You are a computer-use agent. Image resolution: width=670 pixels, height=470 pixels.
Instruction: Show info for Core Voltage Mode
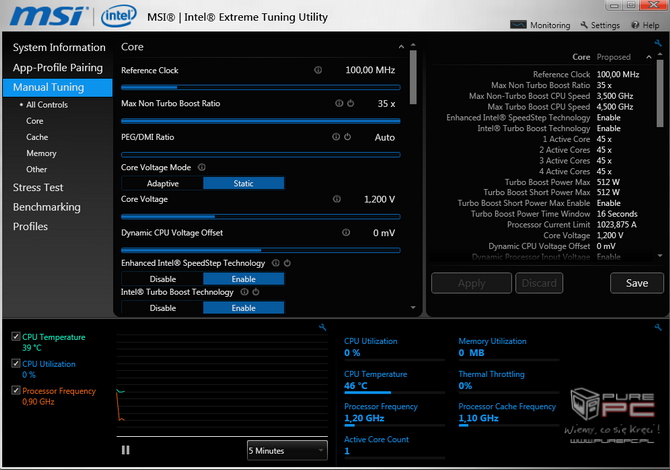(x=202, y=167)
